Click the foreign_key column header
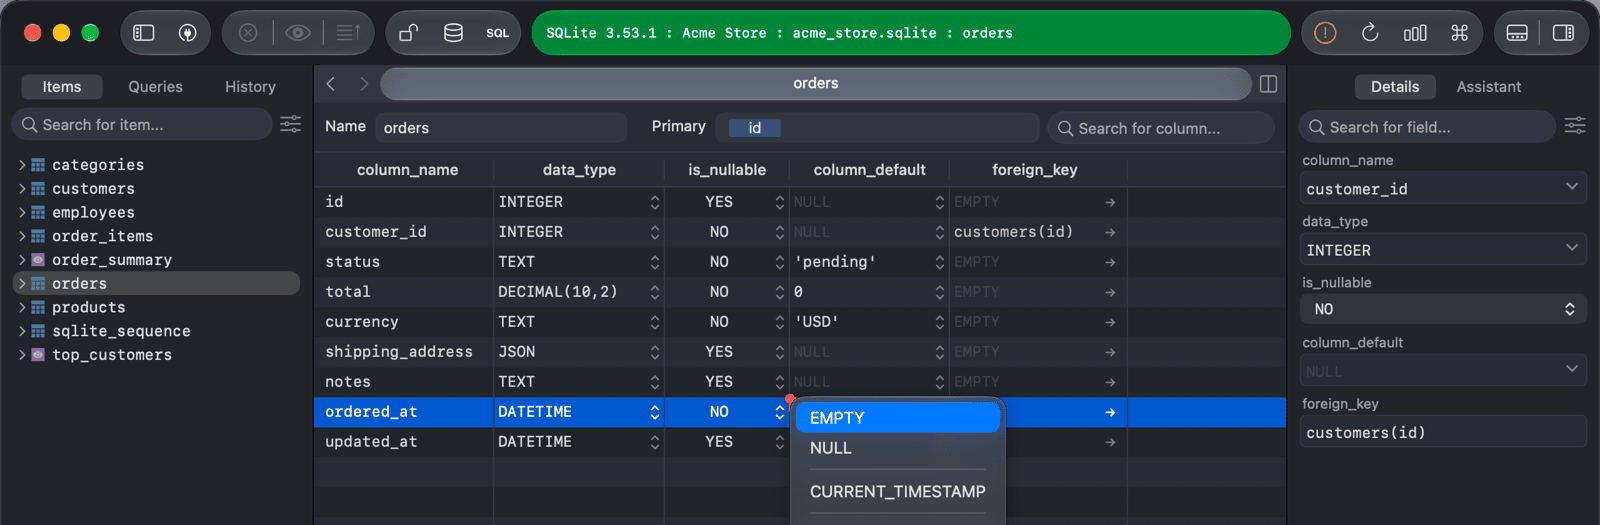The width and height of the screenshot is (1600, 525). click(1035, 170)
